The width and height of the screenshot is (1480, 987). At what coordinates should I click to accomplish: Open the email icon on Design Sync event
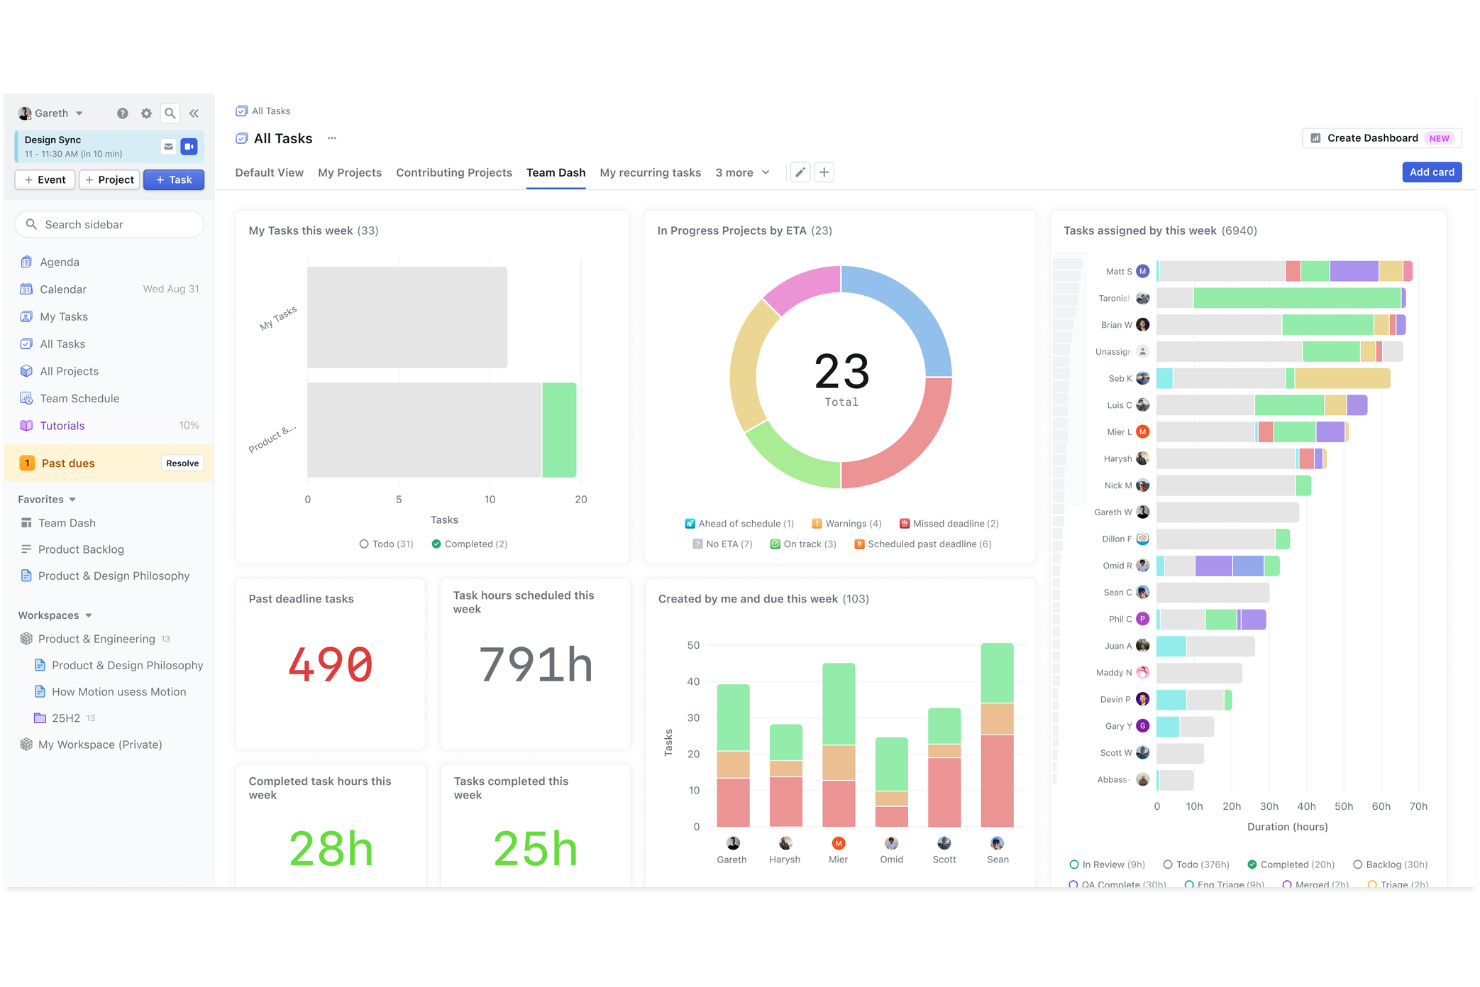168,146
